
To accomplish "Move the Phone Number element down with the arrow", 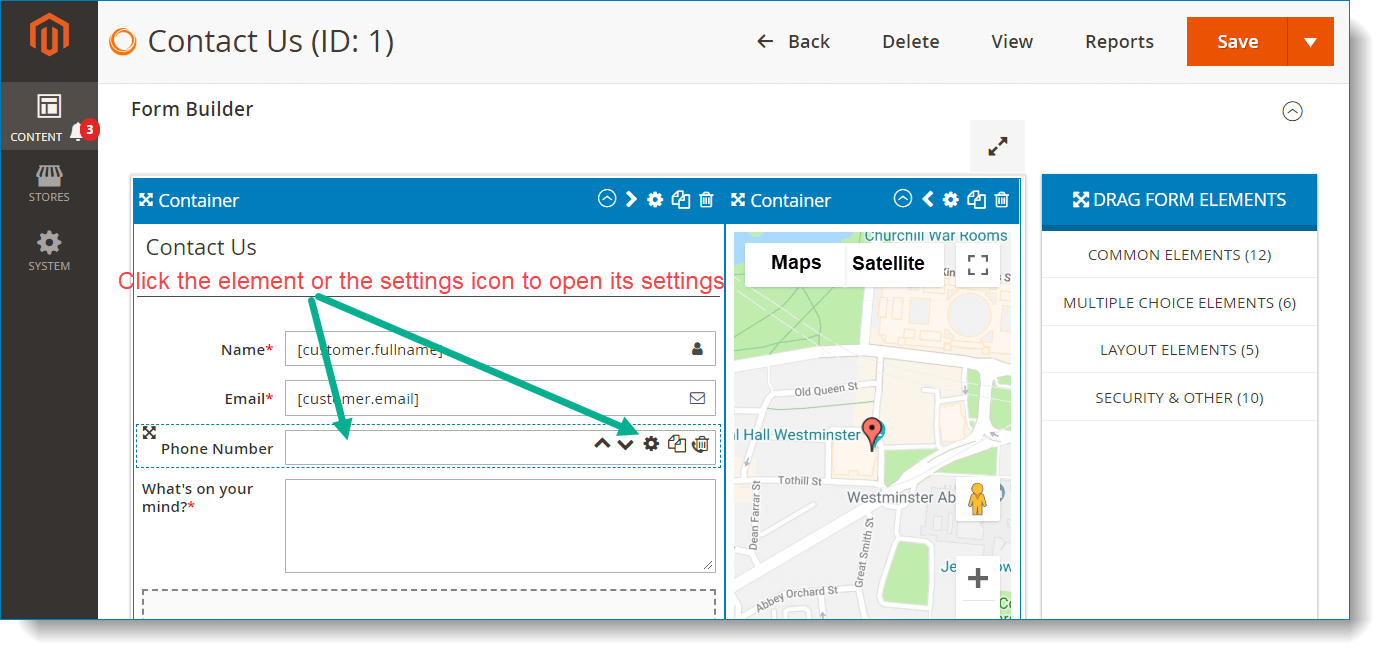I will tap(626, 443).
